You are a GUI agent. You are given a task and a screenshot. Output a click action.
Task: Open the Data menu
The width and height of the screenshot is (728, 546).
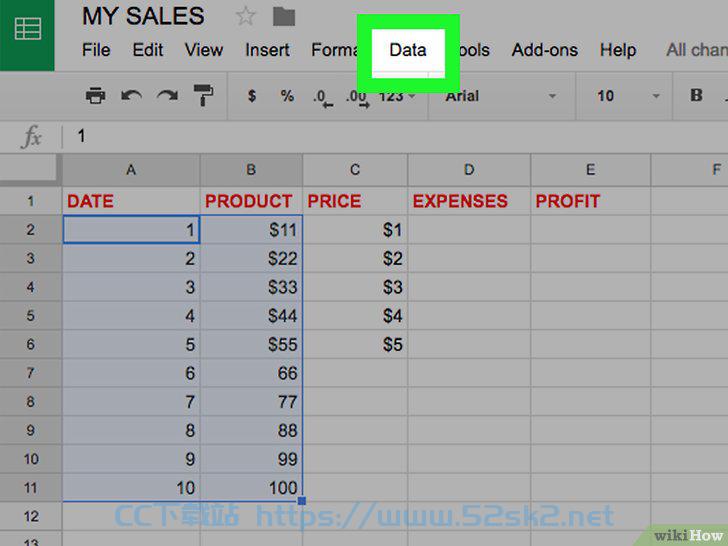point(408,50)
